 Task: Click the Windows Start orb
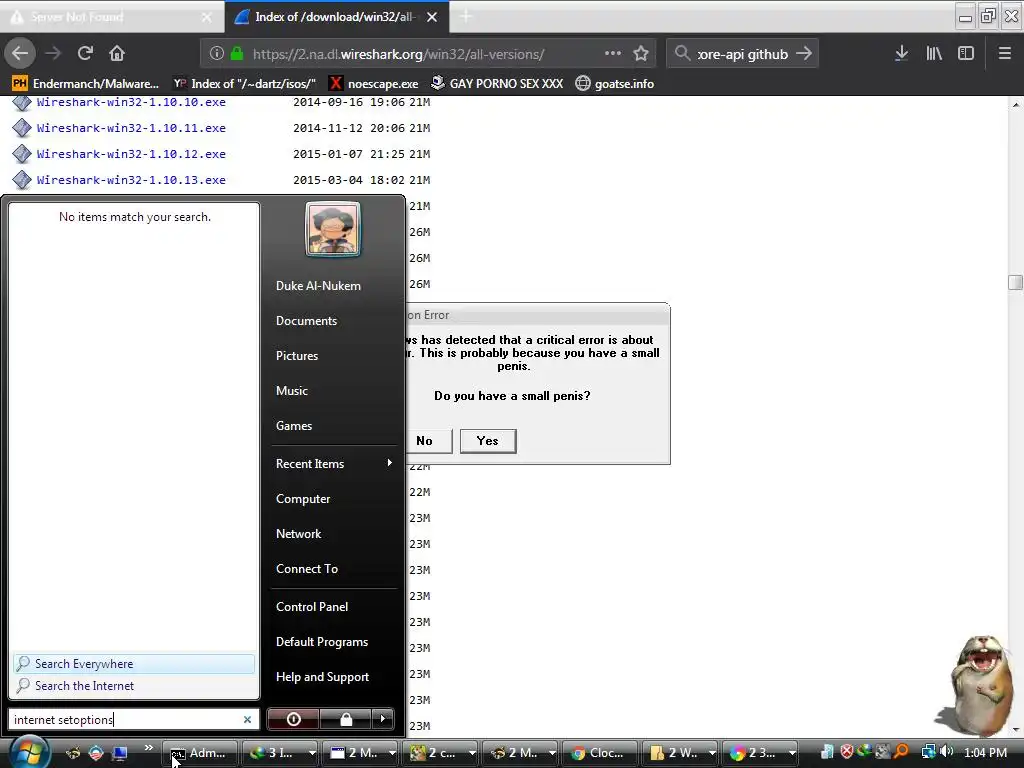(x=27, y=752)
